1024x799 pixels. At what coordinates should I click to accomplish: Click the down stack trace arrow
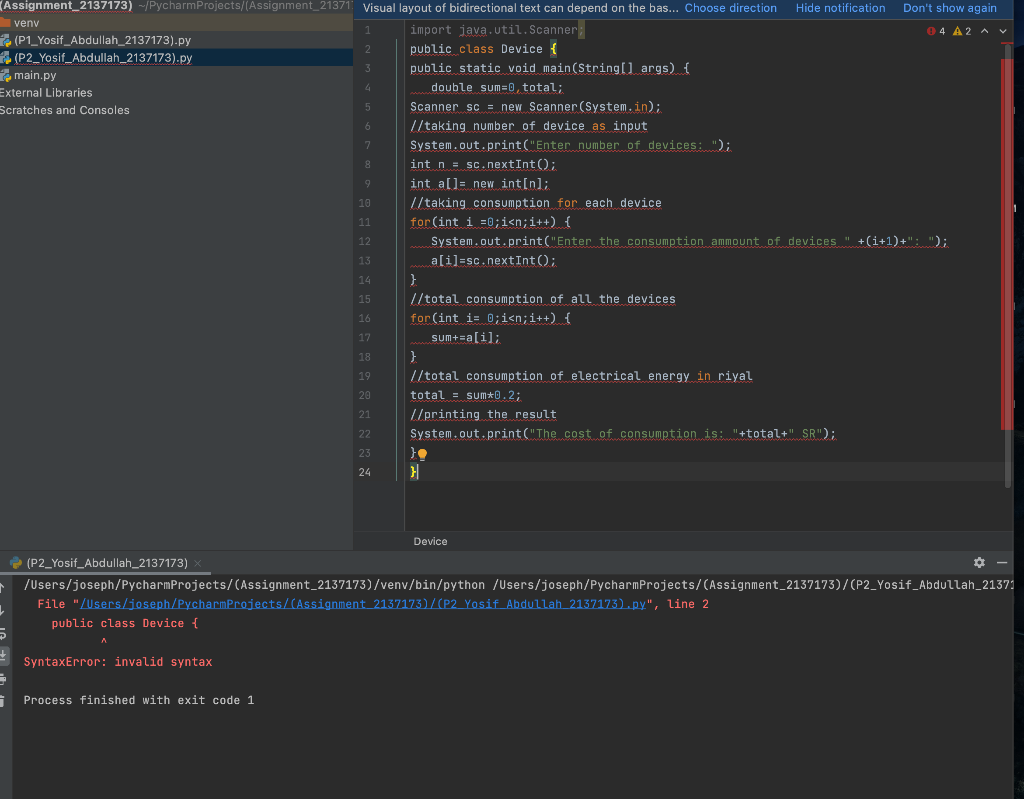(x=3, y=610)
